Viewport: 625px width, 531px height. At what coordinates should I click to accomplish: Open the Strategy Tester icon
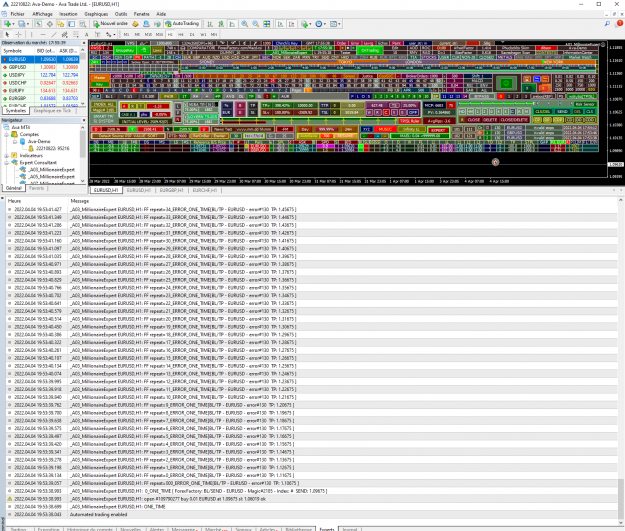pyautogui.click(x=82, y=24)
